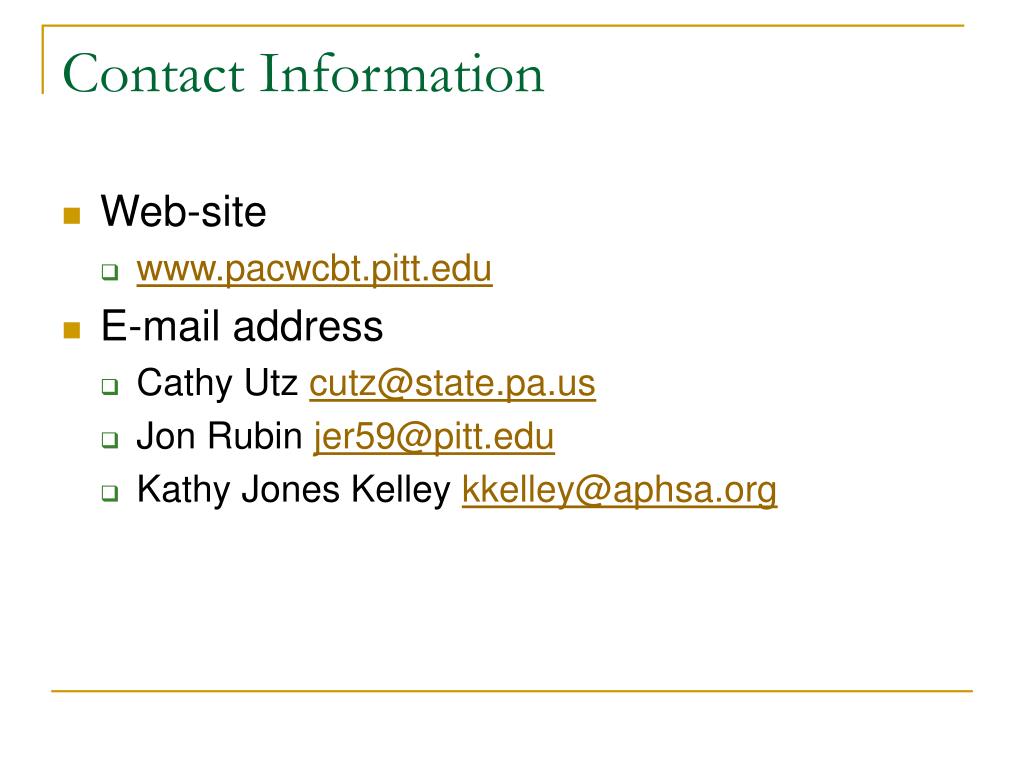Open the jer59@pitt.edu email link
1024x768 pixels.
(434, 437)
